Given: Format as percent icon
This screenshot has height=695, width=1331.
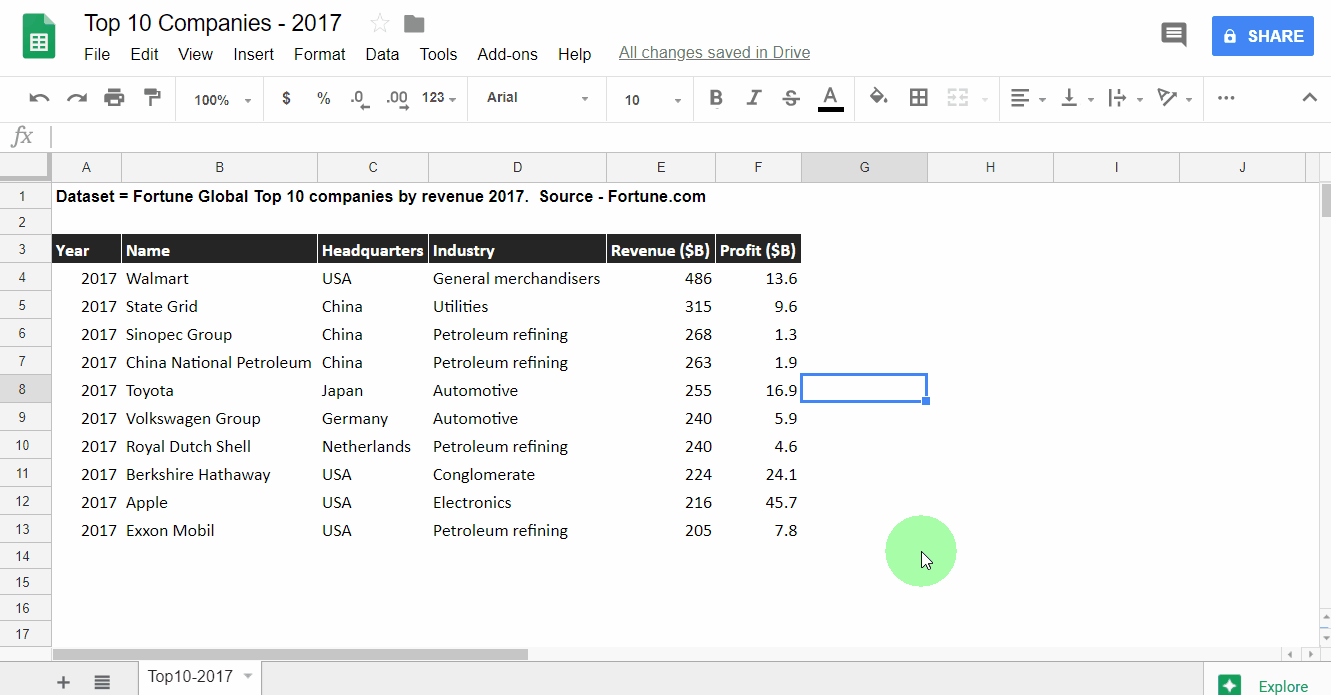Looking at the screenshot, I should 323,98.
